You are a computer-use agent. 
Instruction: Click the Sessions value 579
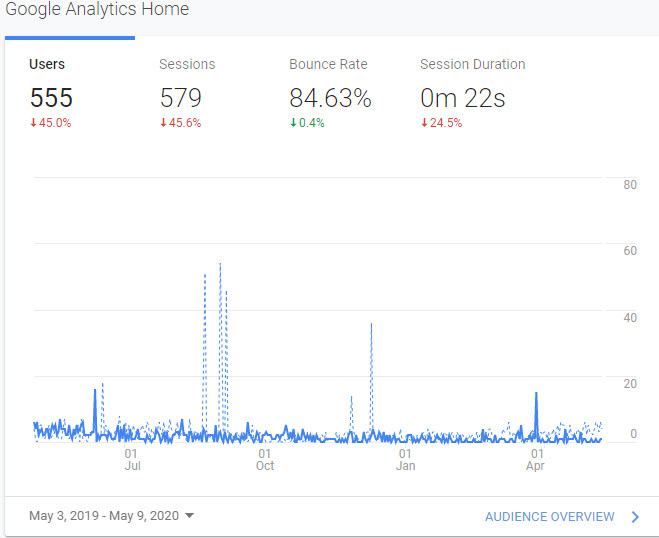[181, 98]
